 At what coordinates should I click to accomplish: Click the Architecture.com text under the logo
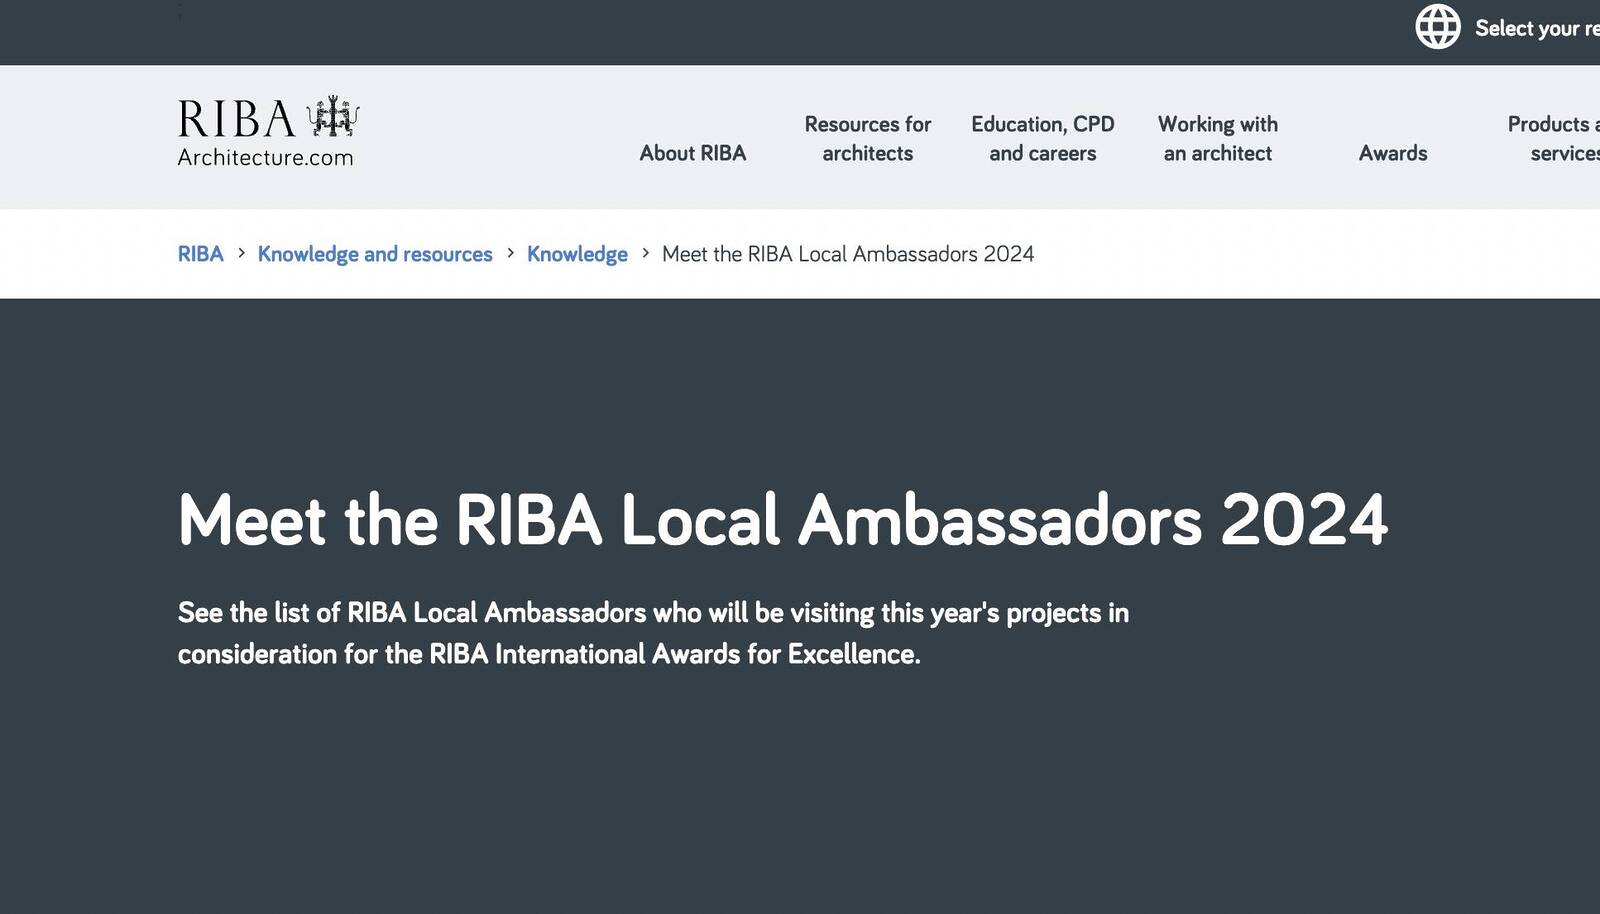point(265,157)
